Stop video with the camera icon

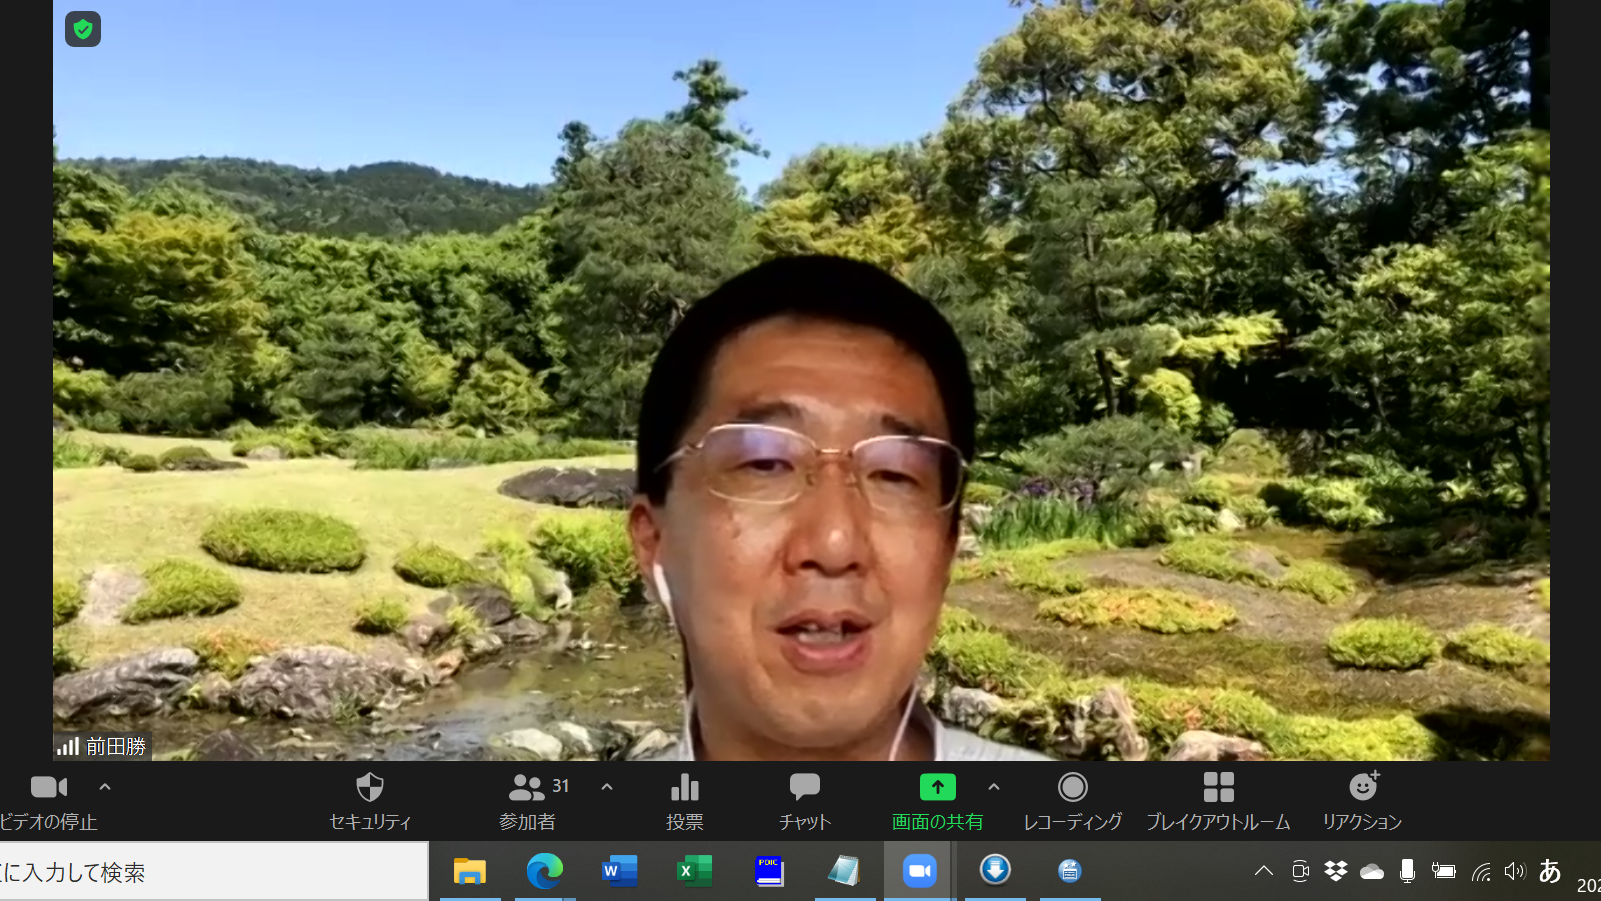click(x=48, y=788)
